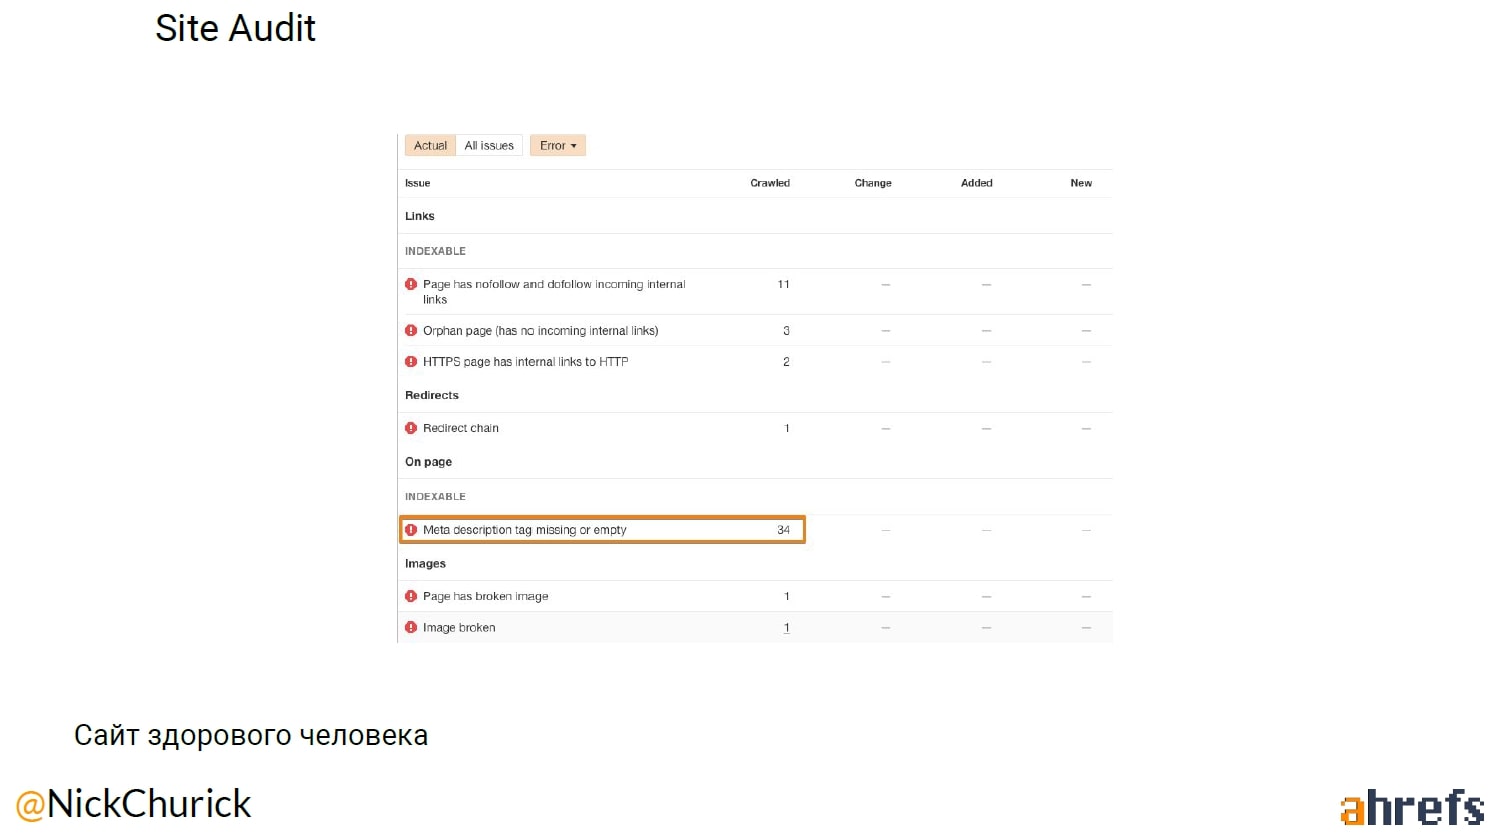Open the Redirect chain issue
The width and height of the screenshot is (1502, 840).
460,428
